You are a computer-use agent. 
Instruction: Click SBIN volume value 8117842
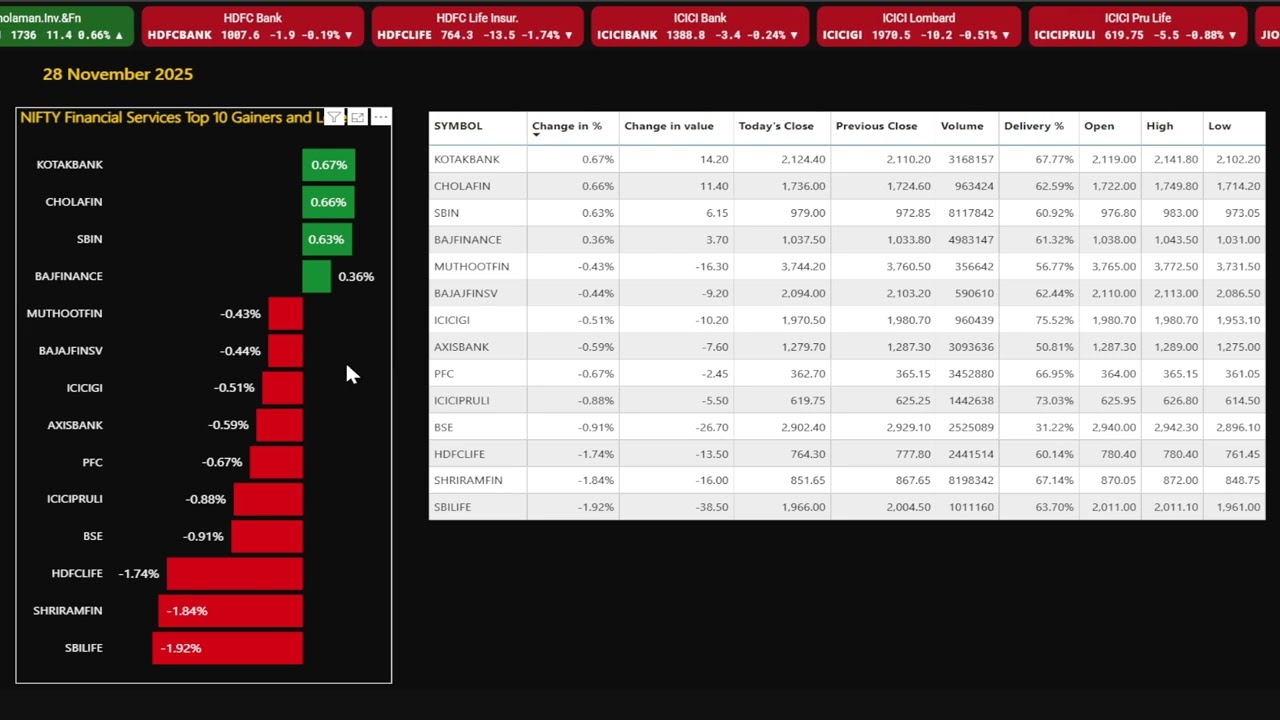[970, 213]
